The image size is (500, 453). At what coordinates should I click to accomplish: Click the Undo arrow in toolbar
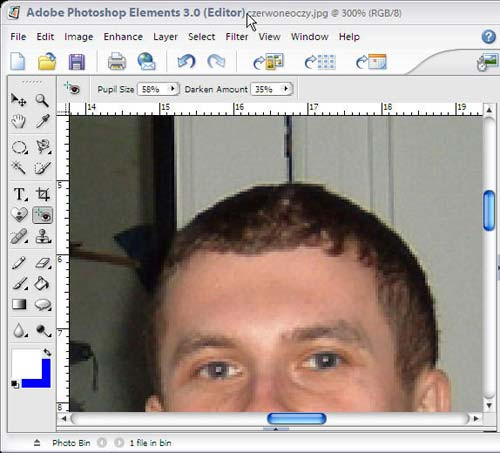point(186,62)
